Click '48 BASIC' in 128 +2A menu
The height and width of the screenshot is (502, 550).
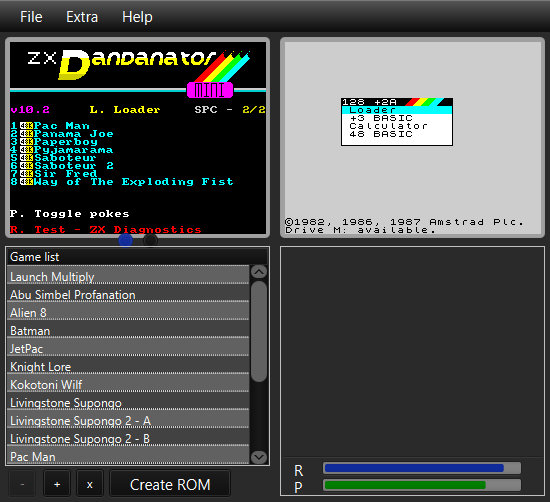pyautogui.click(x=381, y=134)
